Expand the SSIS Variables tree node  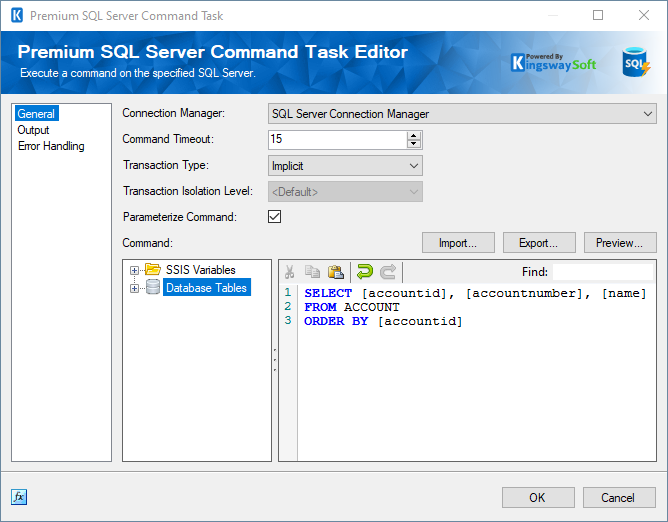[x=134, y=270]
